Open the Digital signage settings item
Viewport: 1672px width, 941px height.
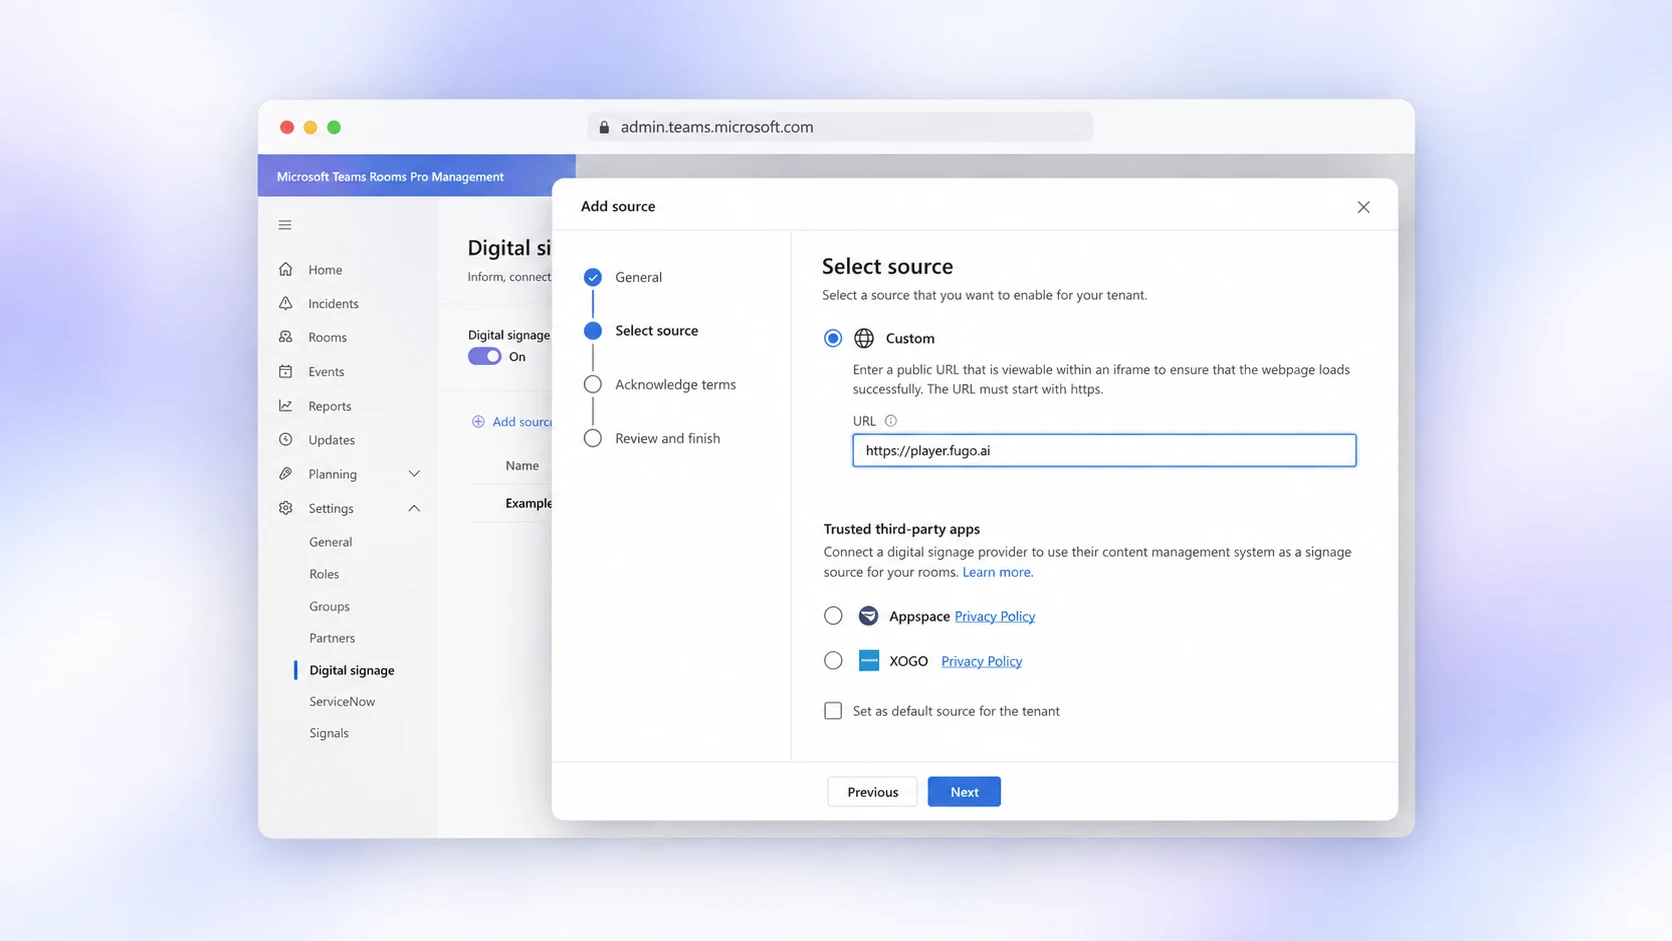coord(352,670)
